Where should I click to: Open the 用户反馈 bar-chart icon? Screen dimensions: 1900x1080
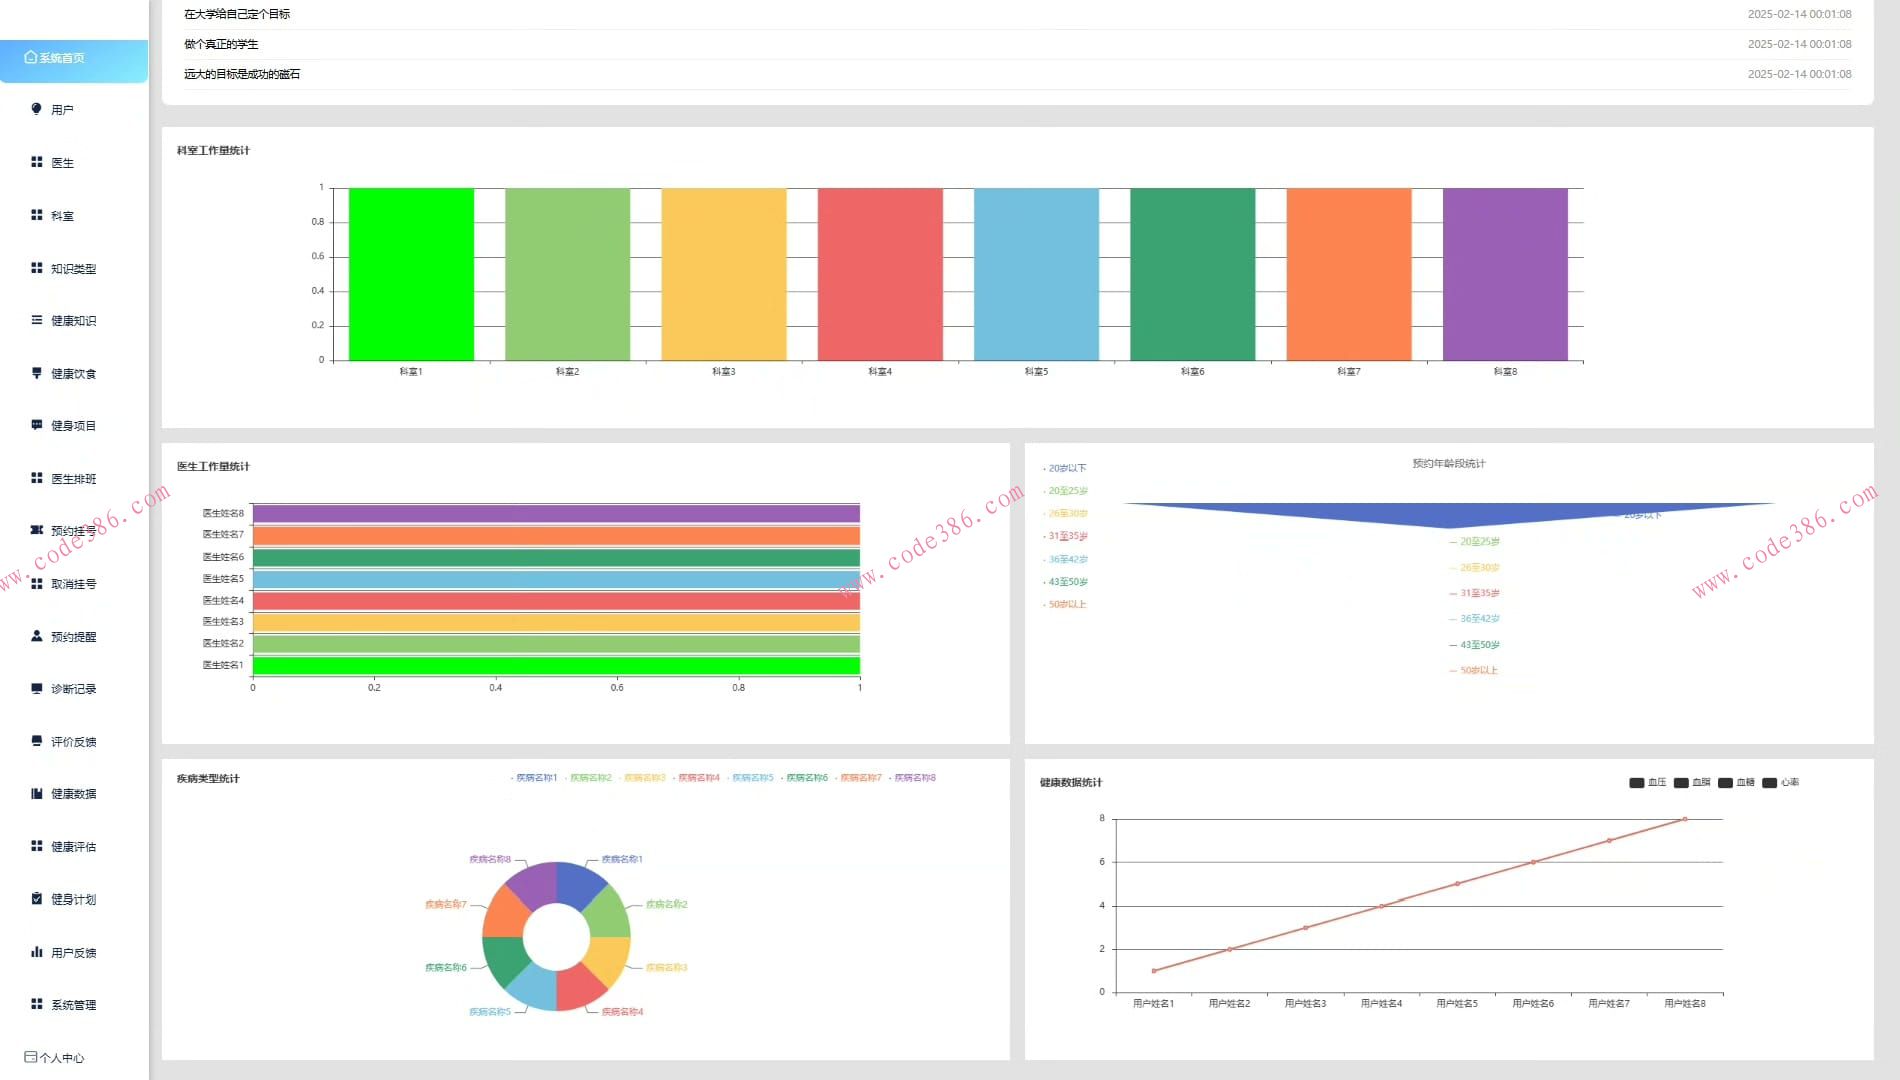[37, 952]
